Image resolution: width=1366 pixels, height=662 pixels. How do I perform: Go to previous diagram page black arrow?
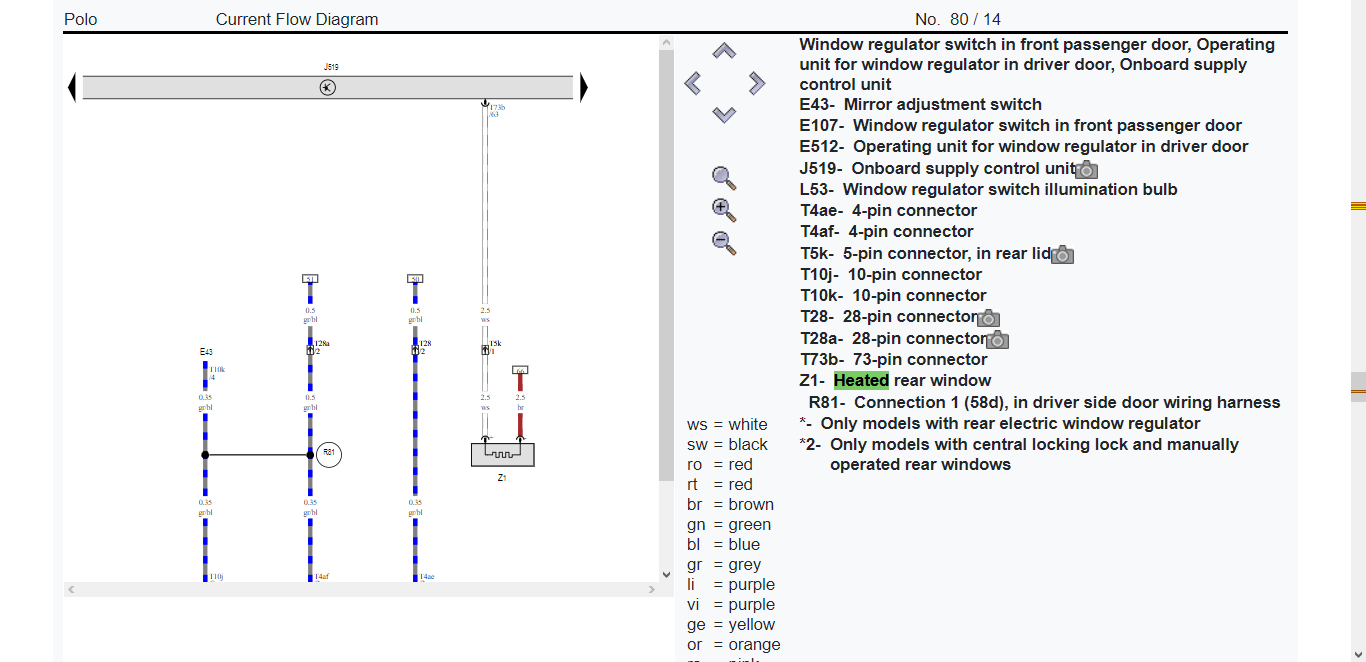[x=71, y=87]
